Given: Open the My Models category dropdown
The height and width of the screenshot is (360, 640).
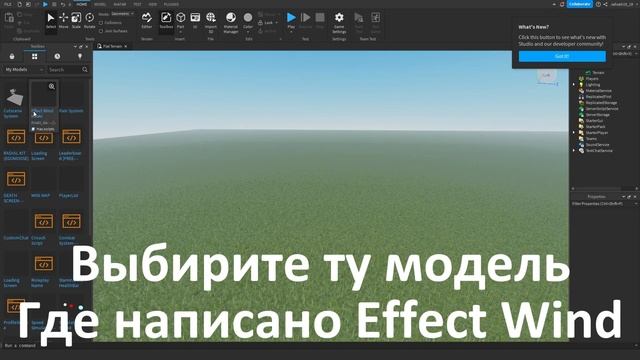Looking at the screenshot, I should [x=23, y=69].
